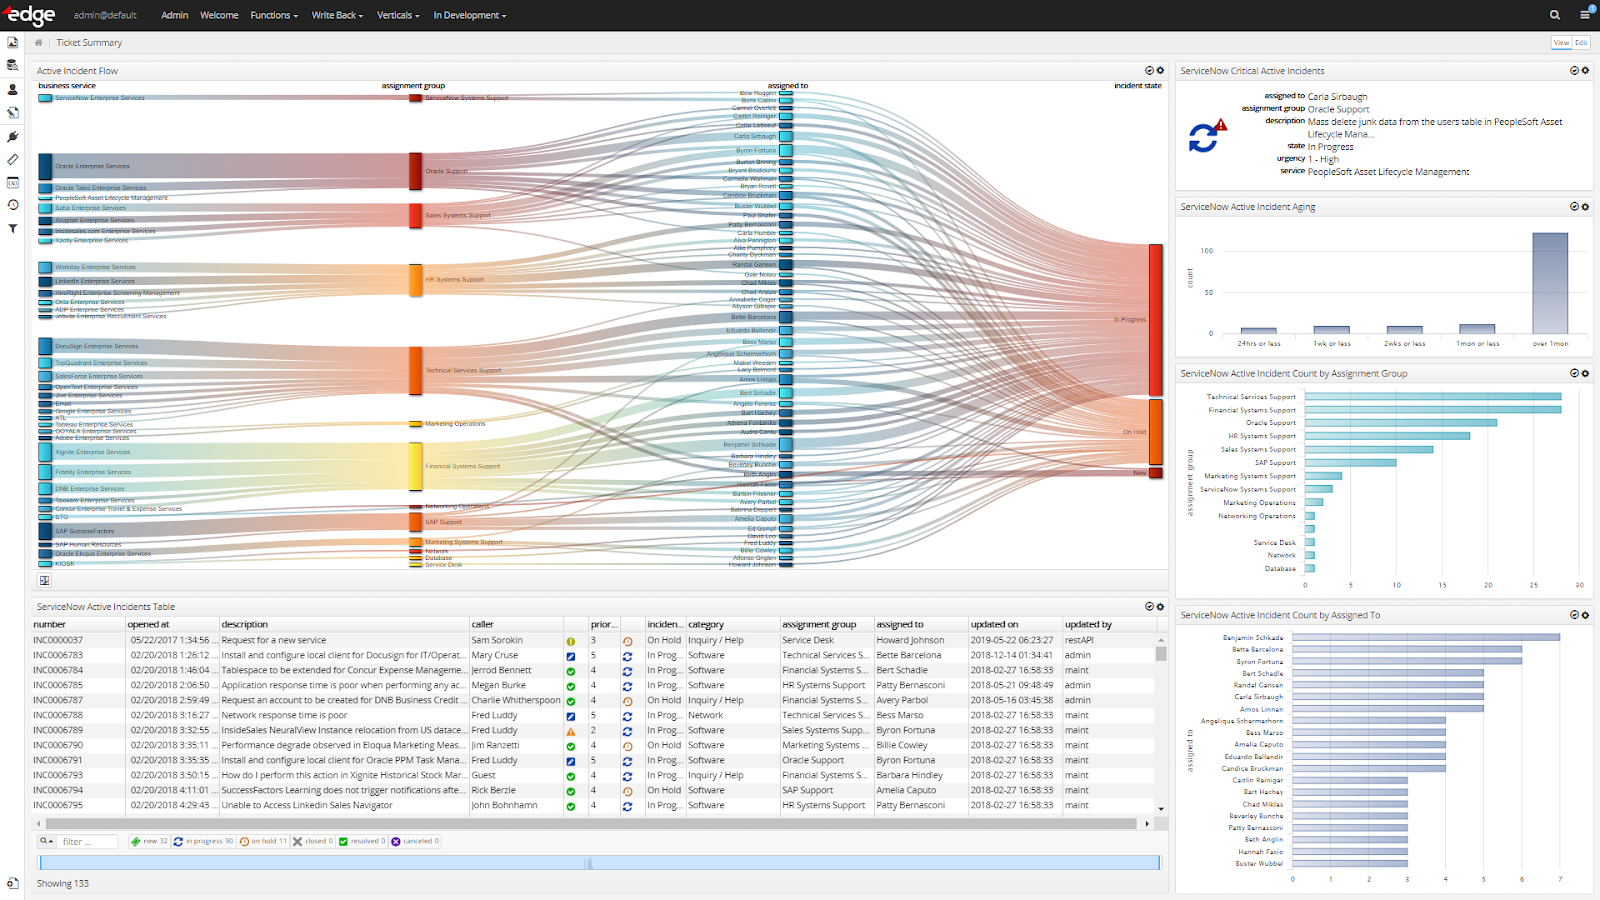The height and width of the screenshot is (900, 1600).
Task: Expand the In Development dropdown menu
Action: click(x=470, y=15)
